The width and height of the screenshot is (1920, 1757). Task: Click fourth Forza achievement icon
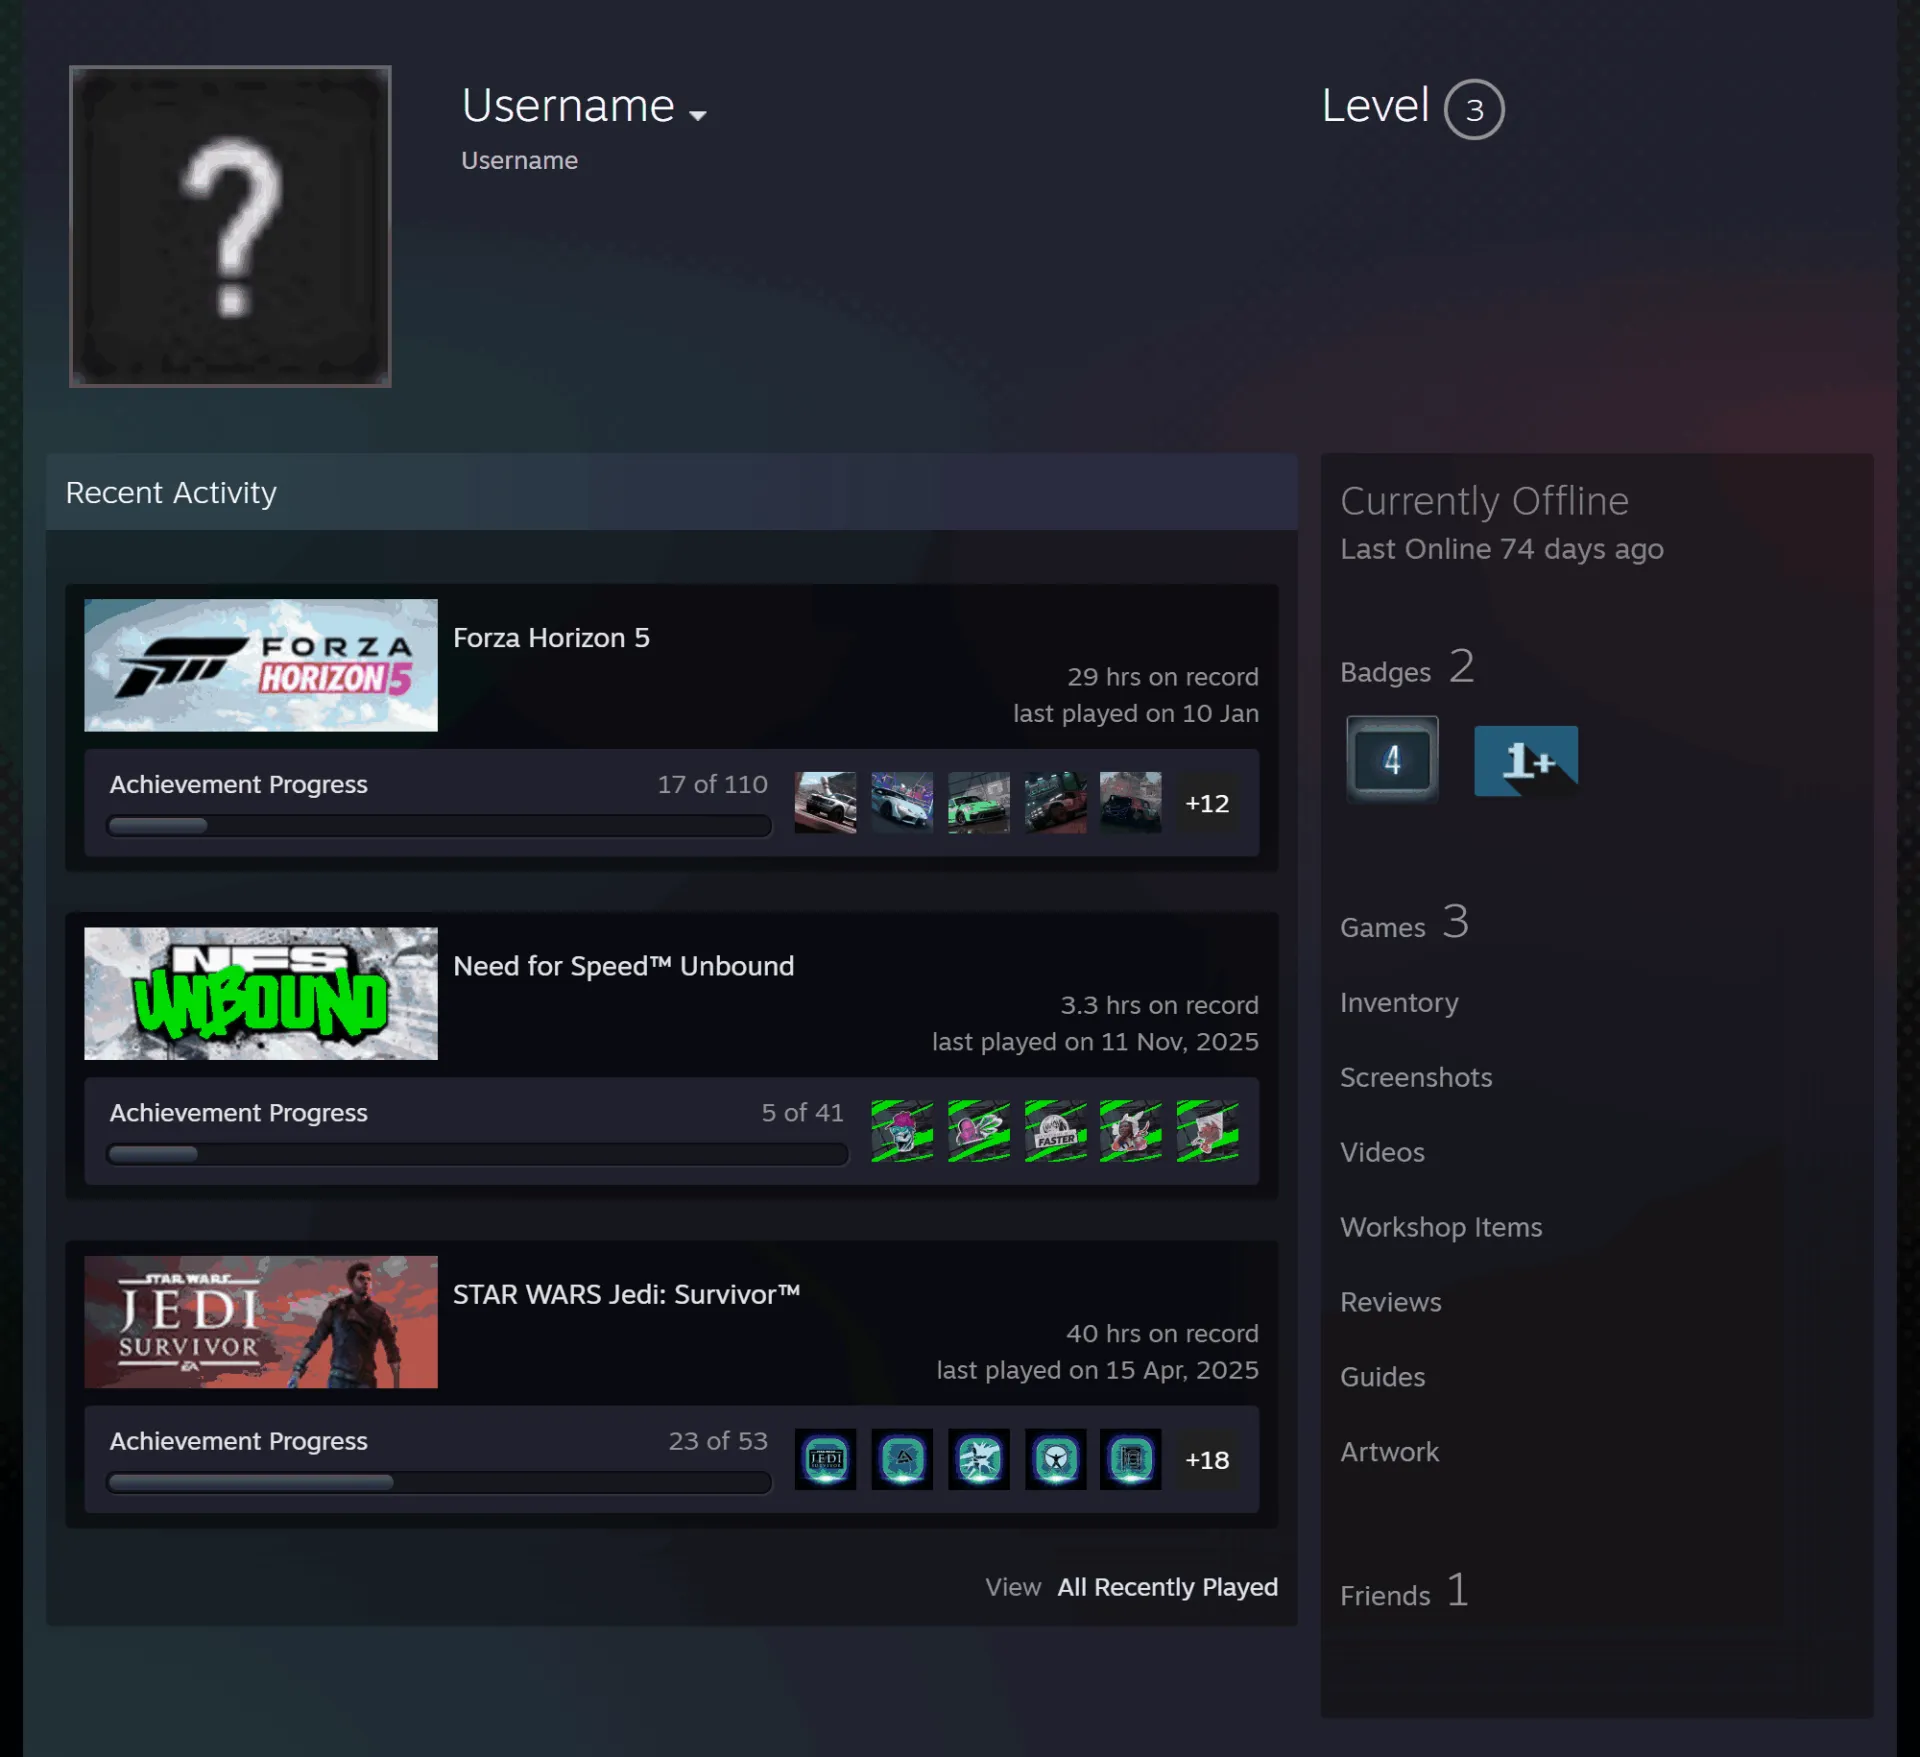(1056, 802)
